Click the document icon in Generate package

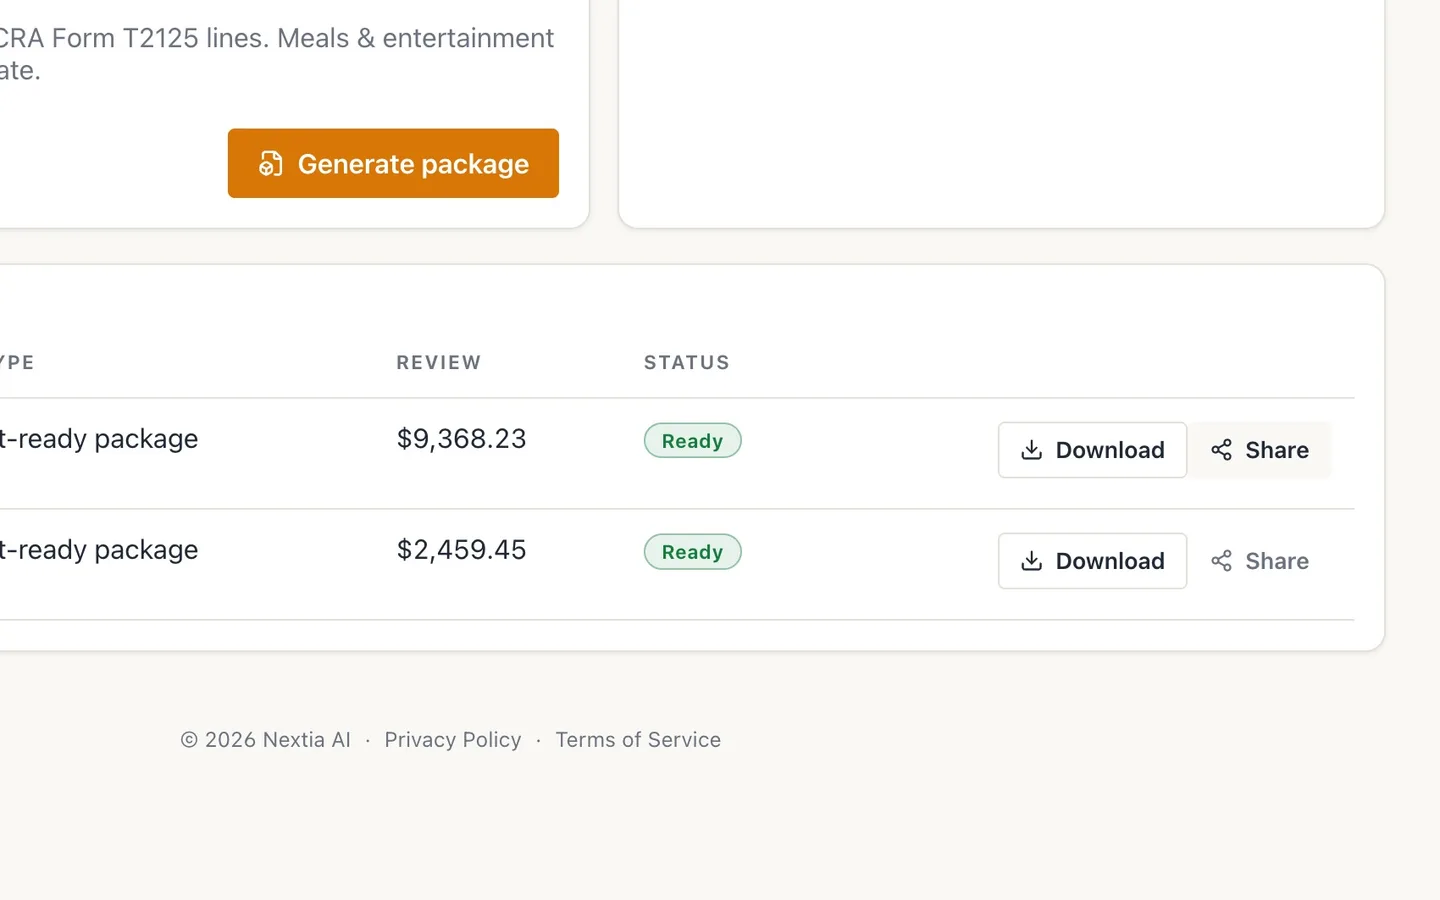(x=271, y=164)
